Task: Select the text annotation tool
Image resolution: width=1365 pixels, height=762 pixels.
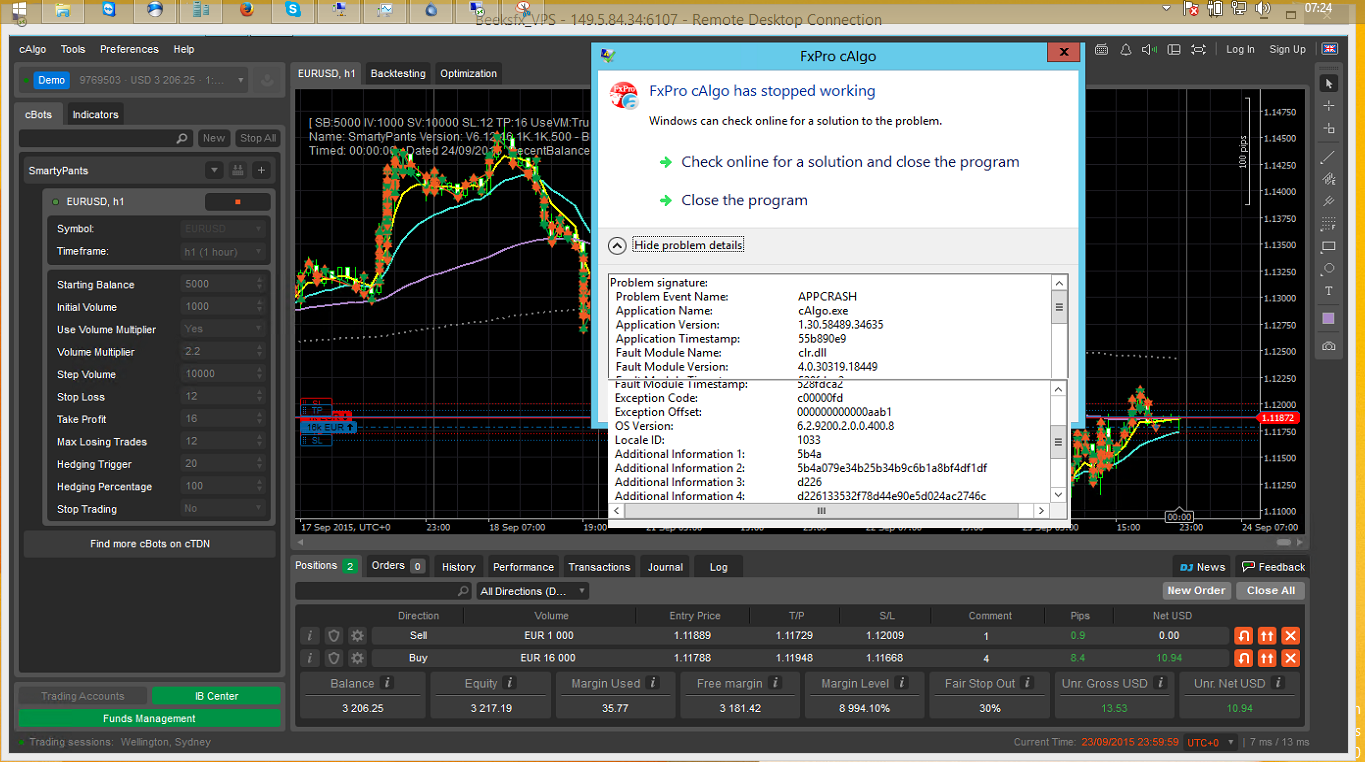Action: (x=1329, y=291)
